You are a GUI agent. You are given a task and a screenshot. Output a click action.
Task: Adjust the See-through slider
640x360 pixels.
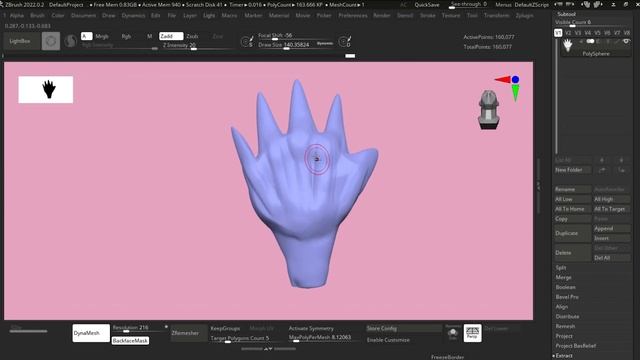[468, 5]
